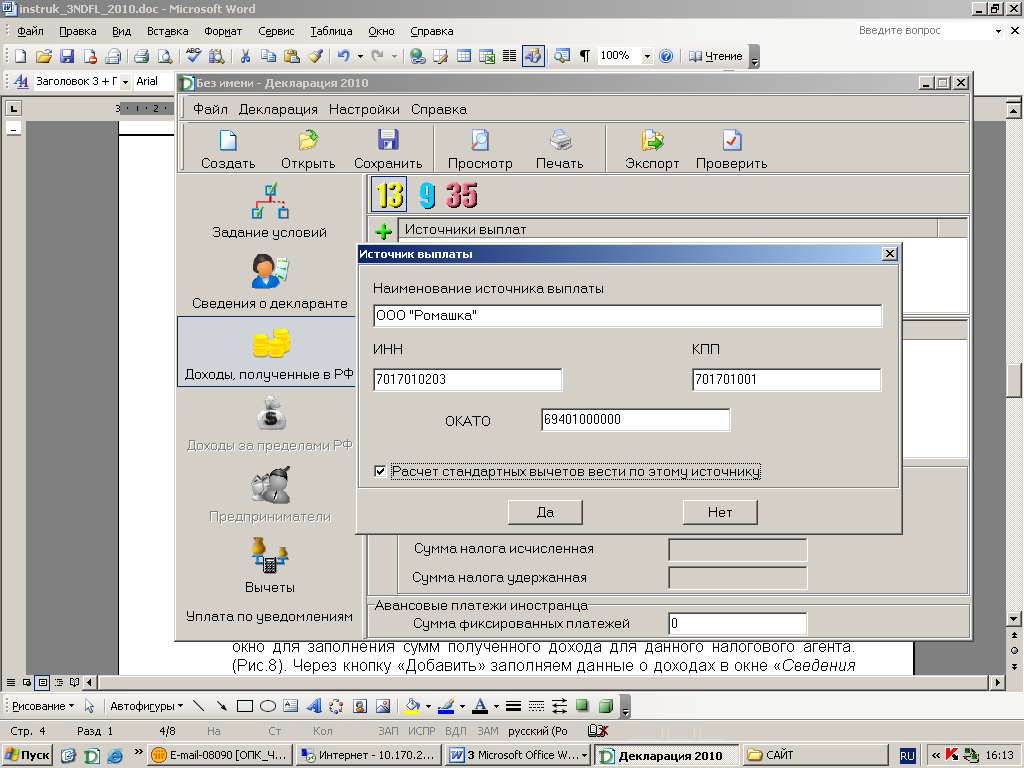Open САЙТ folder taskbar button
This screenshot has width=1024, height=768.
click(x=815, y=755)
